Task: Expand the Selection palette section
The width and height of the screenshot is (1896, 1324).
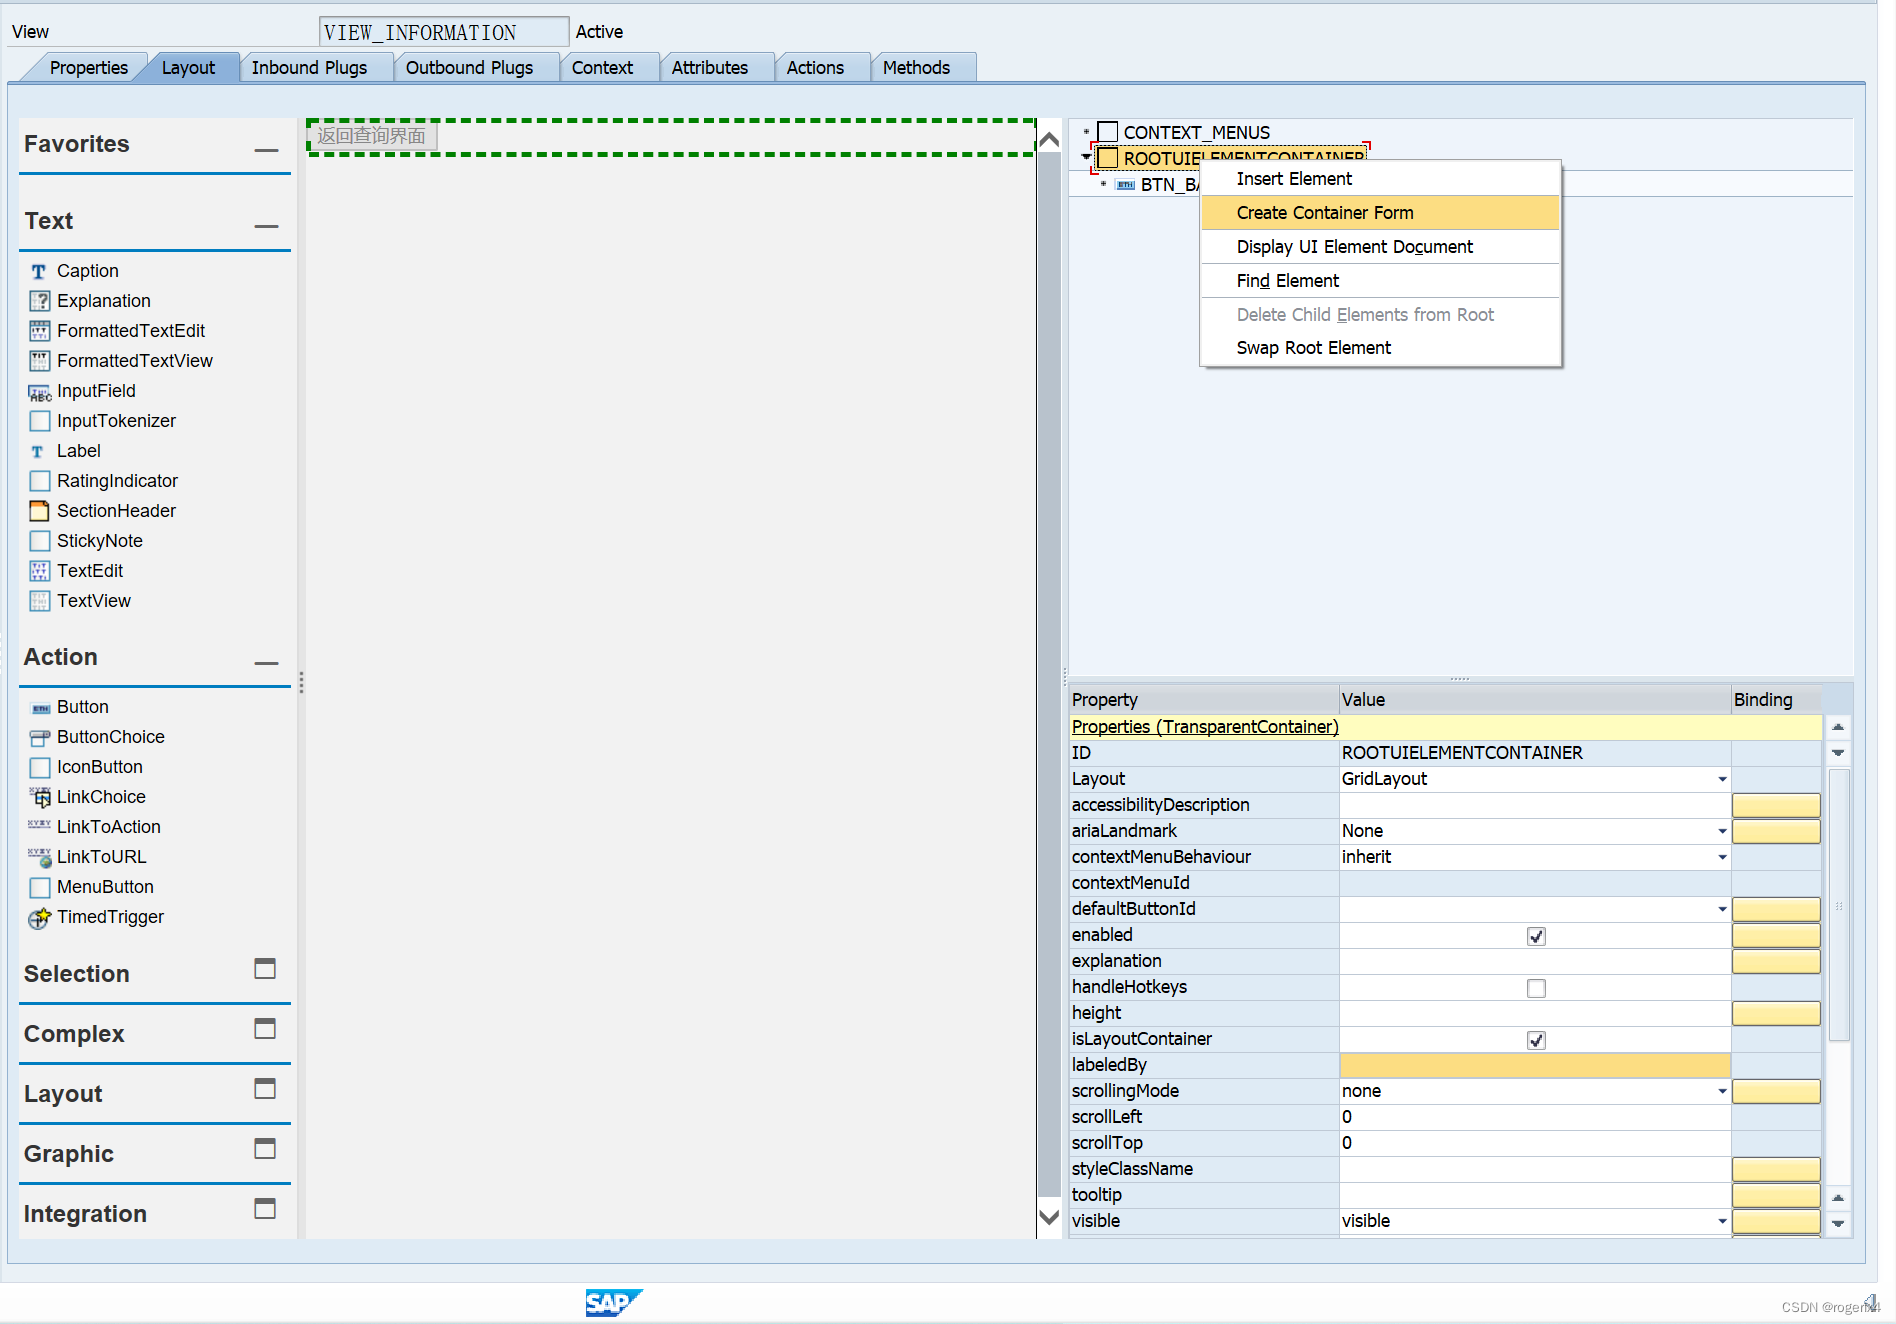Action: [265, 968]
